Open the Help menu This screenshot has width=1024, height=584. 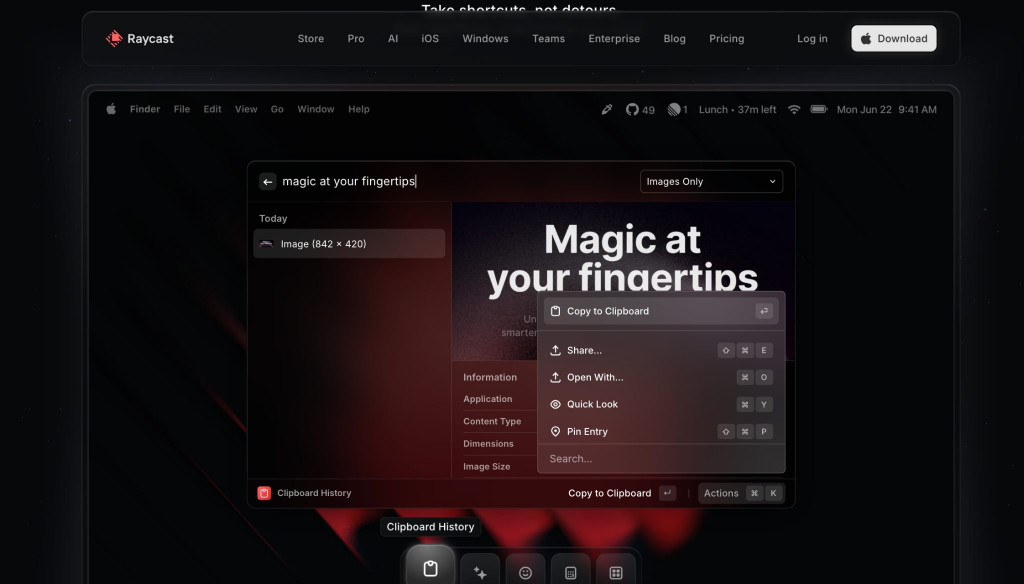click(359, 109)
